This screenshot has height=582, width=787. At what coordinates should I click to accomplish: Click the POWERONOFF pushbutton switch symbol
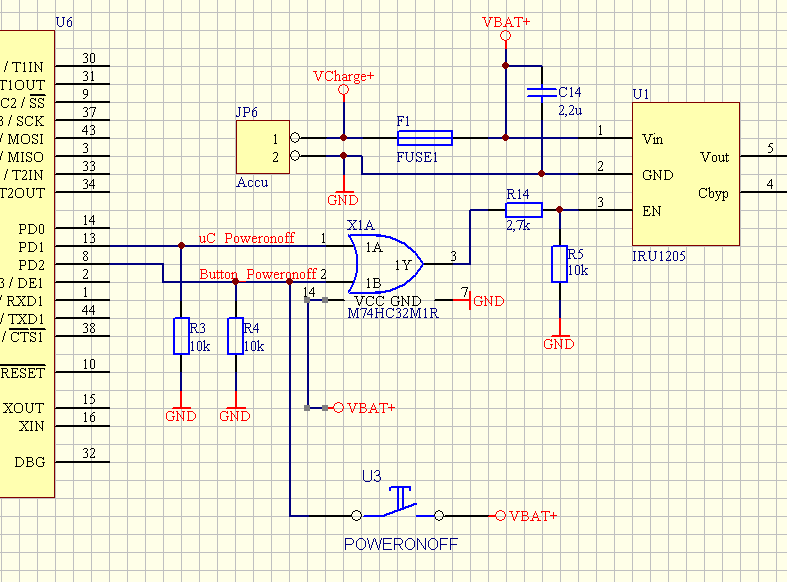click(x=398, y=503)
